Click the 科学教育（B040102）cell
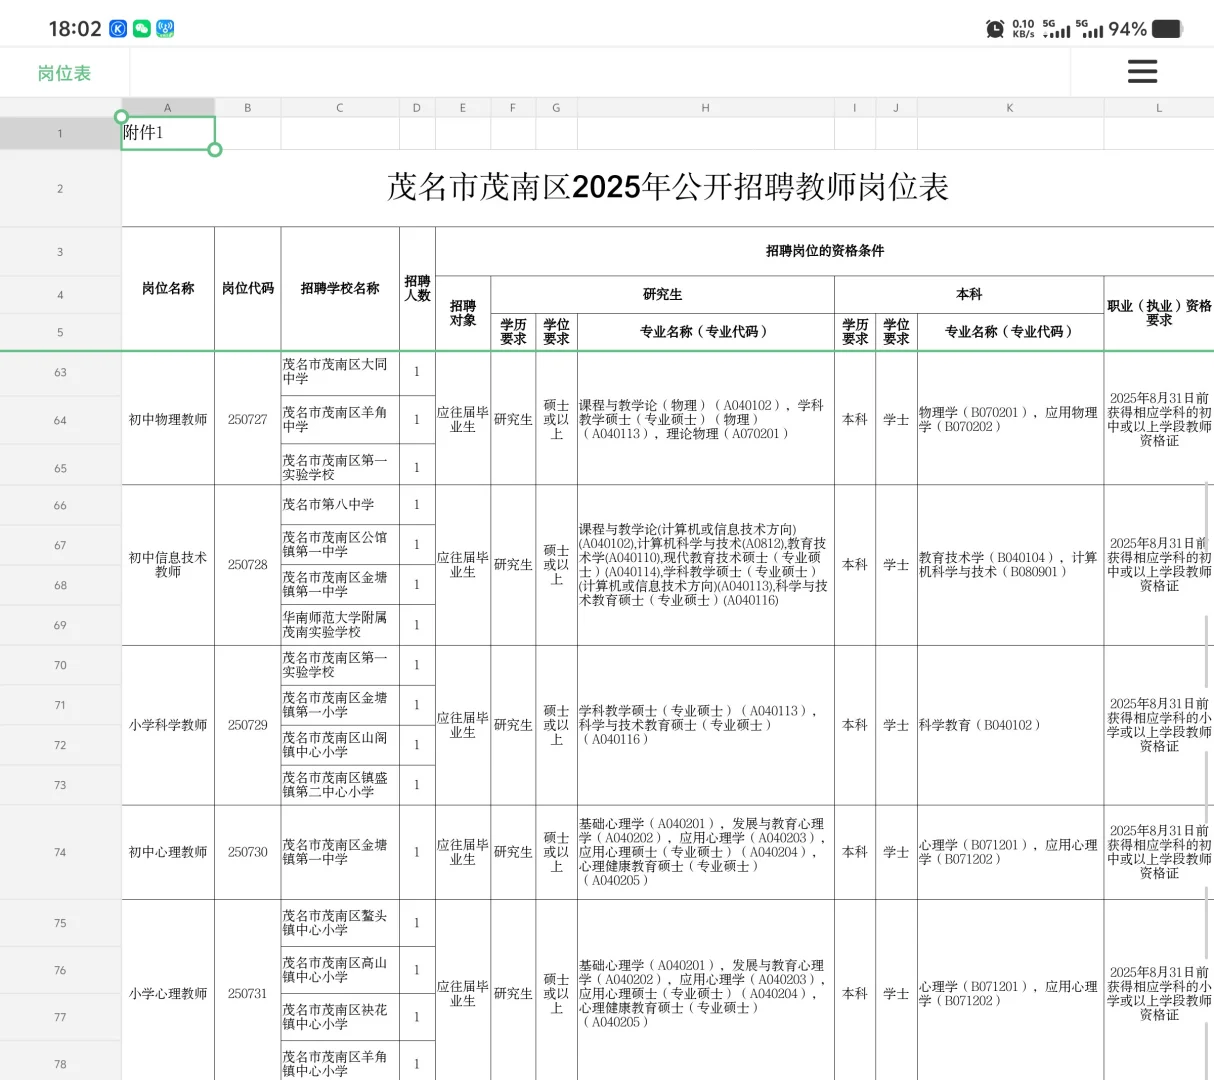 pyautogui.click(x=1010, y=725)
